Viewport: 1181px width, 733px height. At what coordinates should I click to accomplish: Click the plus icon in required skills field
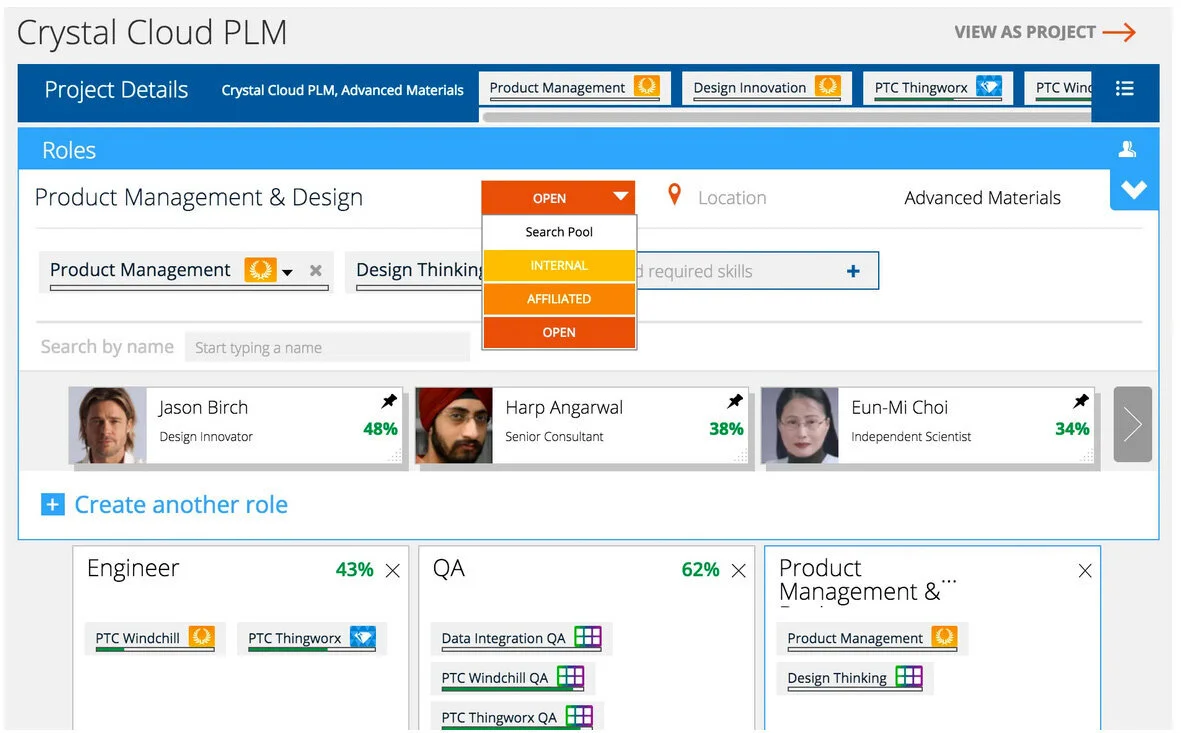(x=853, y=271)
